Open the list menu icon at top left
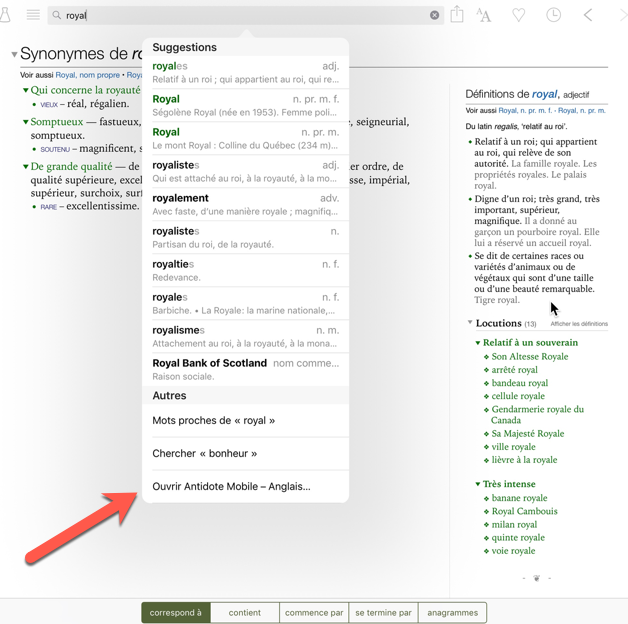 [33, 15]
